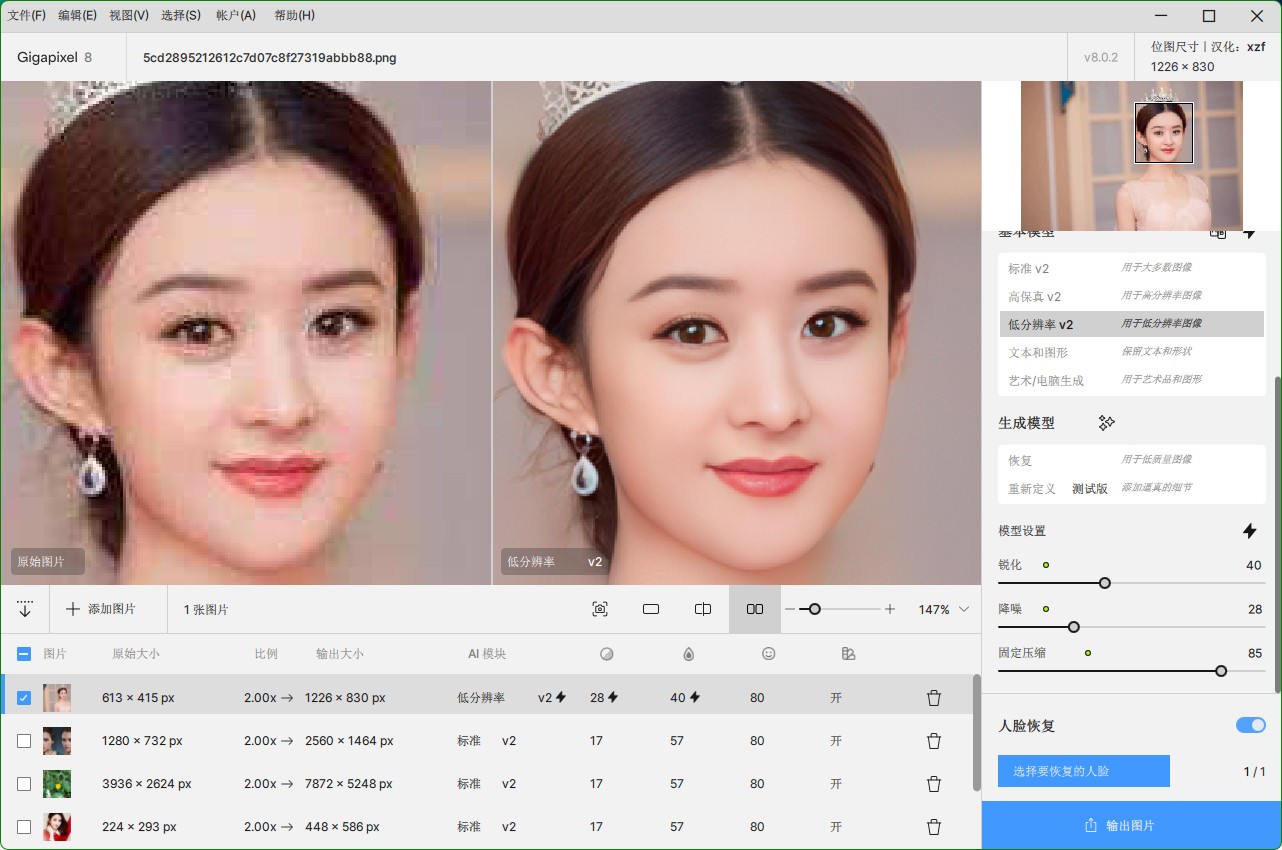The height and width of the screenshot is (850, 1282).
Task: Click the v2 lightning icon in first row
Action: tap(561, 697)
